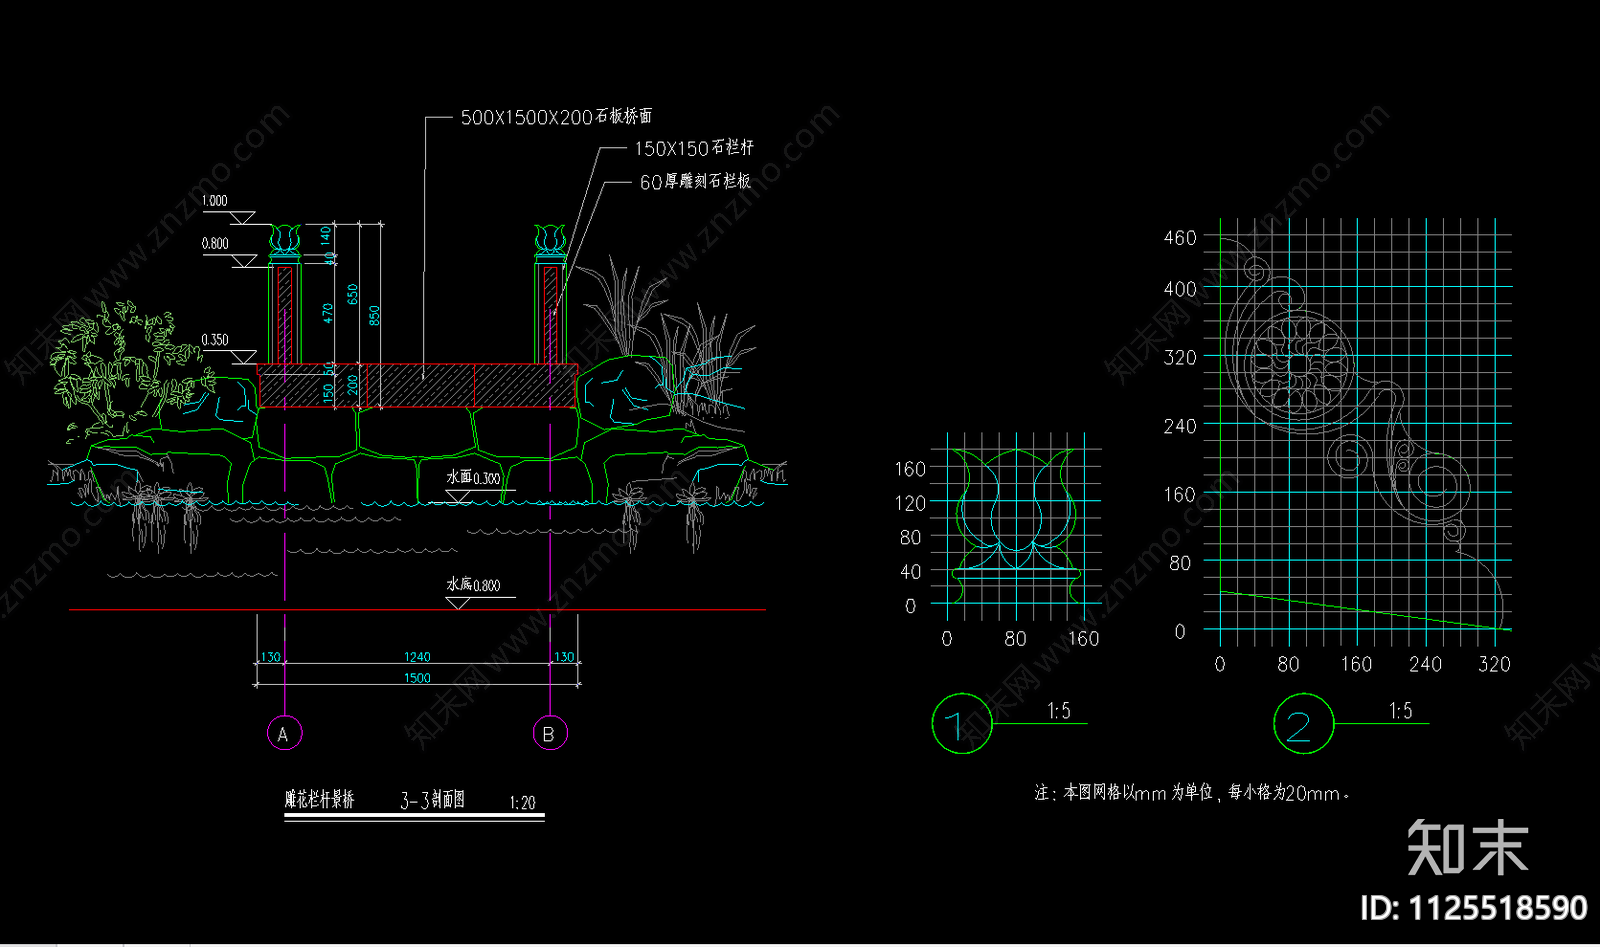1600x947 pixels.
Task: Select the 500X1500X200 stone slab annotation text
Action: (x=556, y=117)
